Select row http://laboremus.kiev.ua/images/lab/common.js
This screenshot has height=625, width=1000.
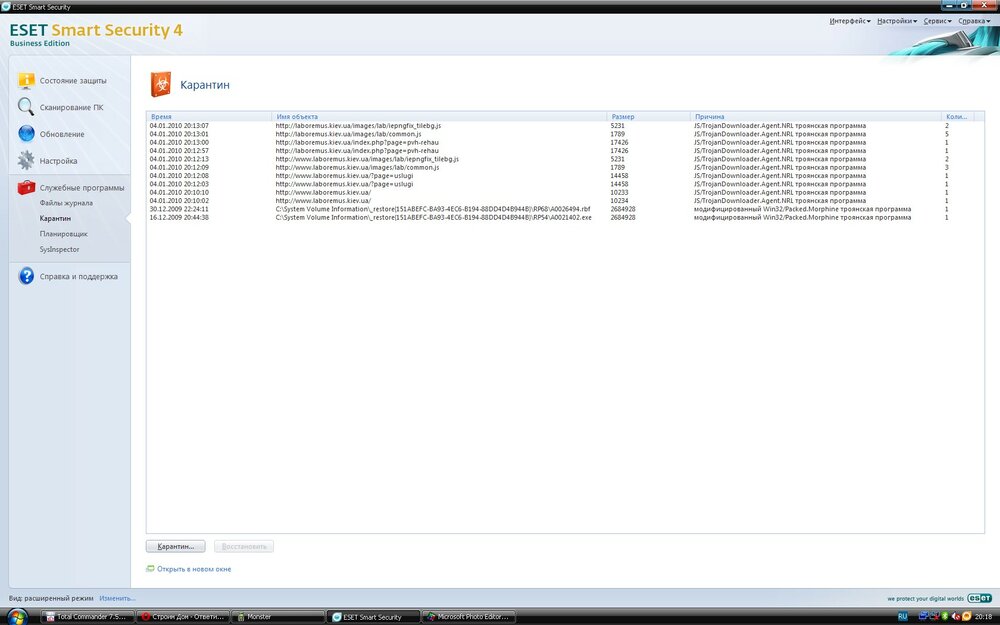click(x=565, y=134)
